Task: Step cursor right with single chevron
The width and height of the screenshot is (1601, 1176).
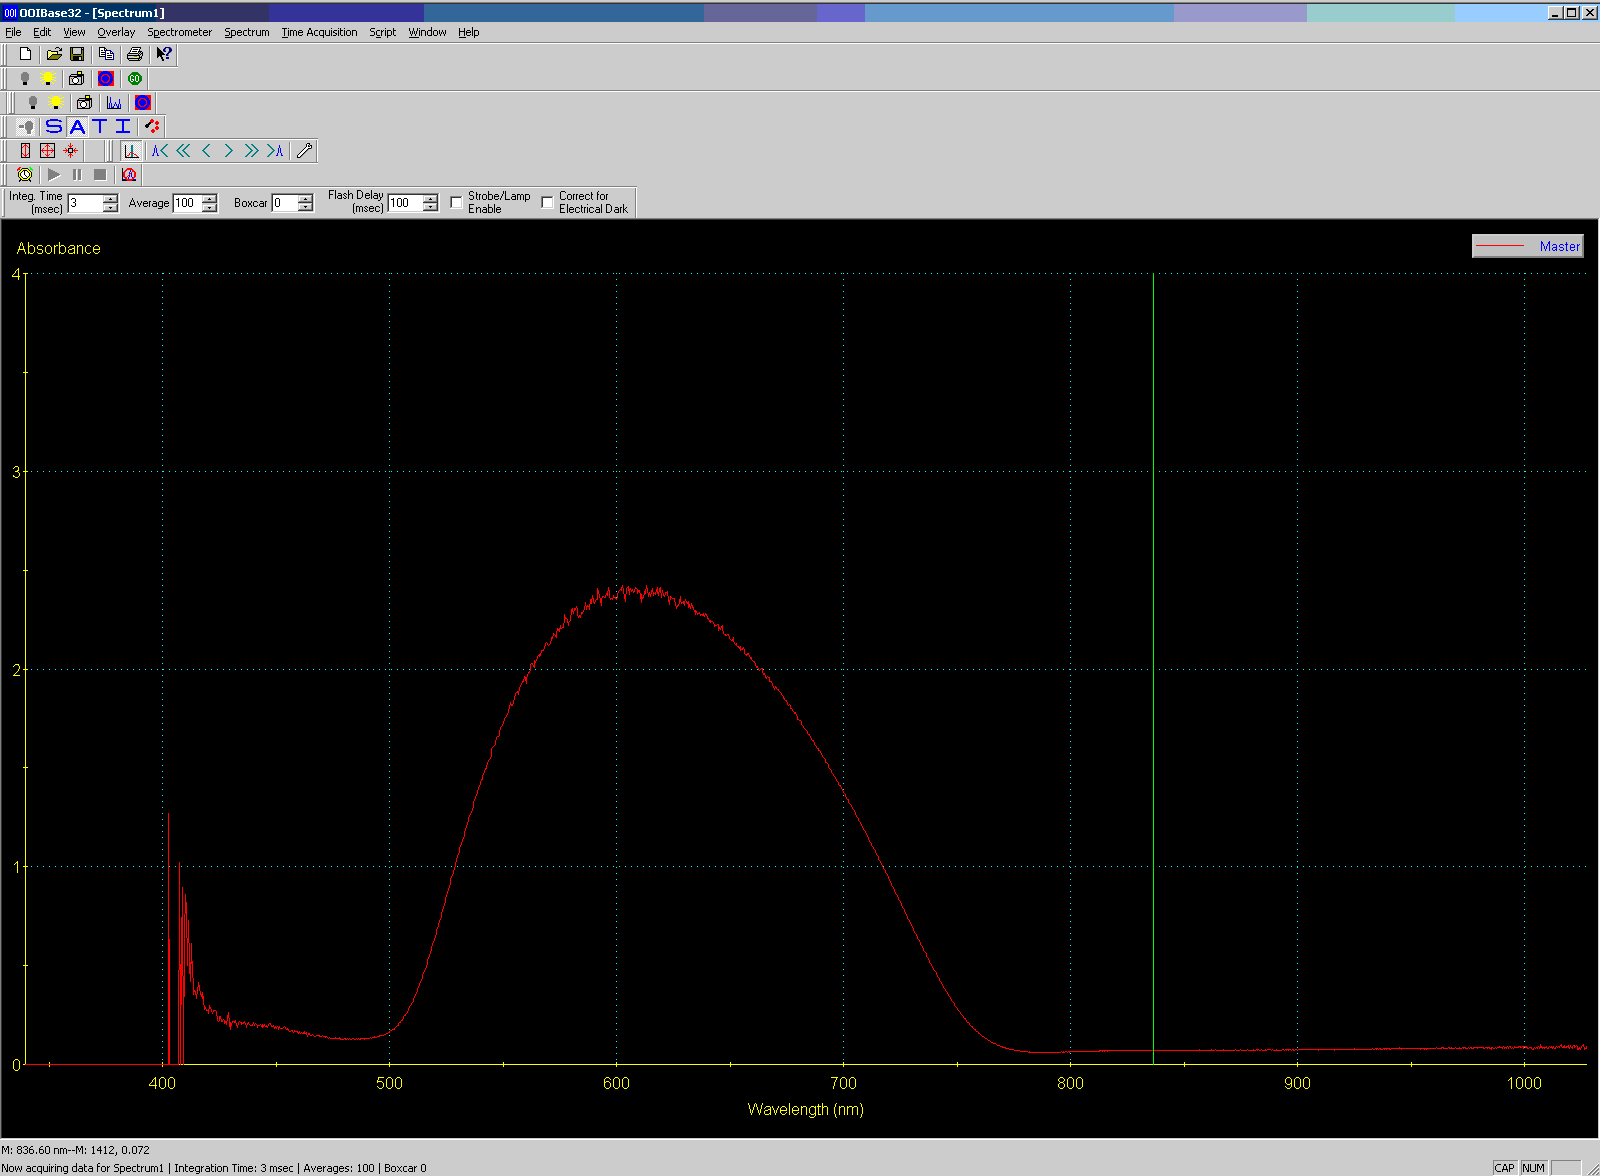Action: tap(229, 150)
